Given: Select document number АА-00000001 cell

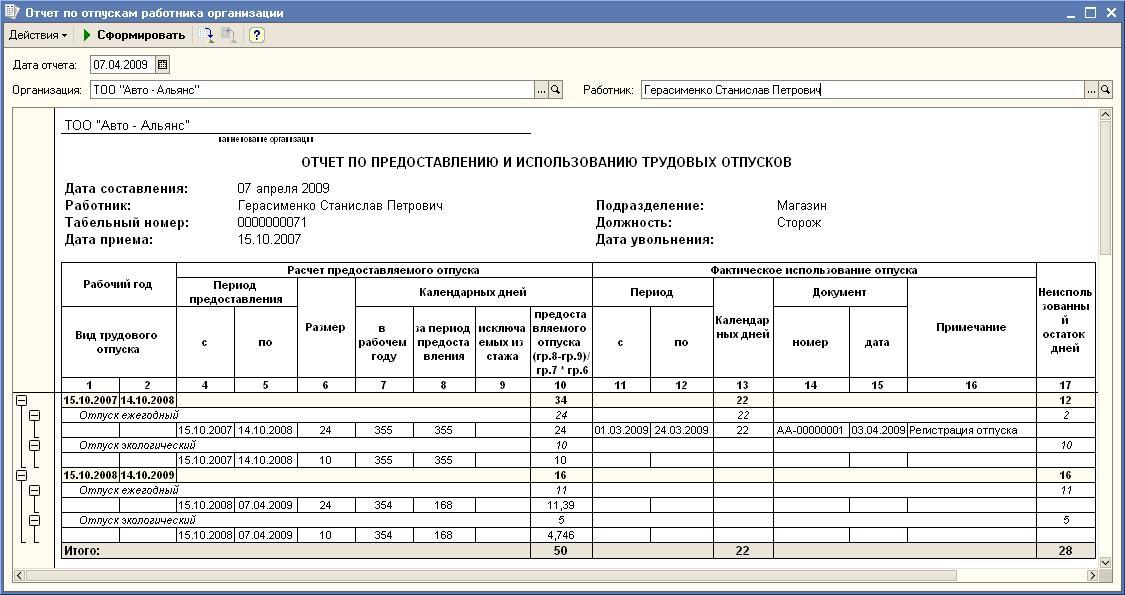Looking at the screenshot, I should [x=811, y=430].
